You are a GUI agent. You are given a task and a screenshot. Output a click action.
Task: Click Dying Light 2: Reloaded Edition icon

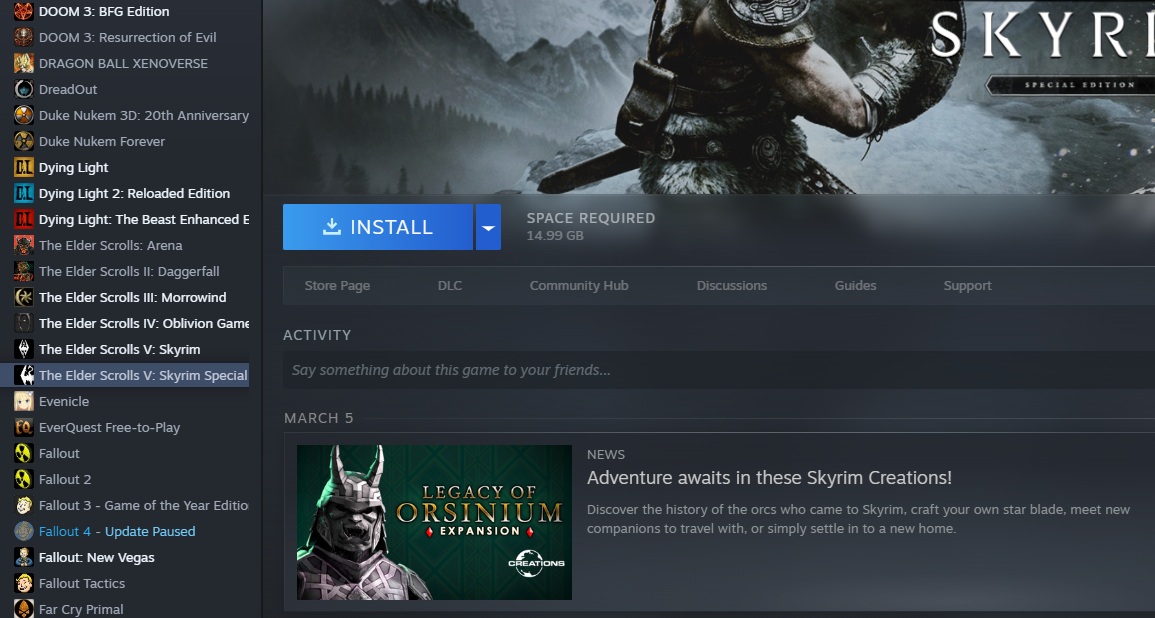pyautogui.click(x=24, y=194)
